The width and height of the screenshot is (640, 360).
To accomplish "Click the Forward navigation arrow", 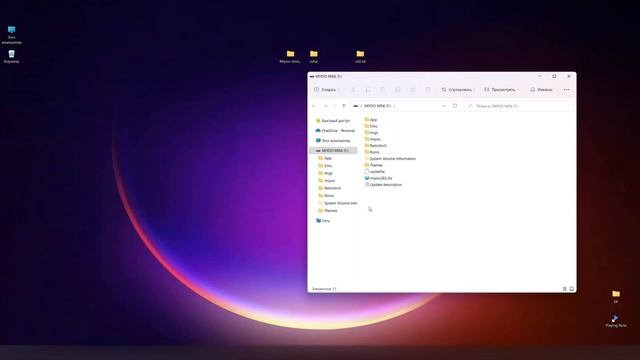I will 326,106.
